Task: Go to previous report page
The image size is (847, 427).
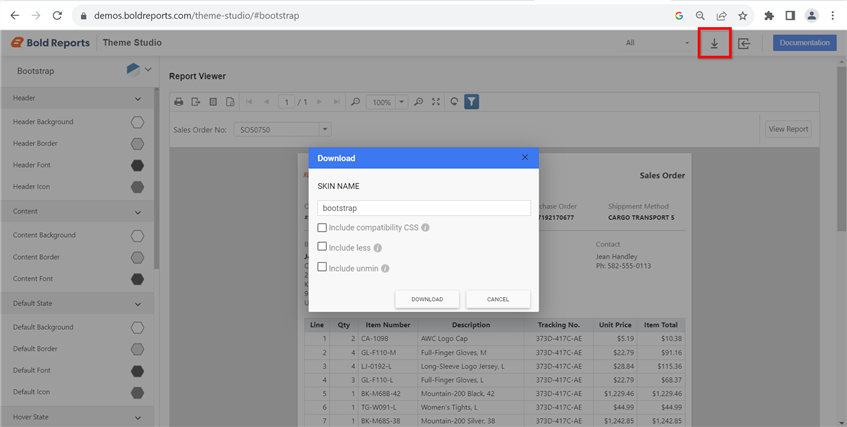Action: coord(266,102)
